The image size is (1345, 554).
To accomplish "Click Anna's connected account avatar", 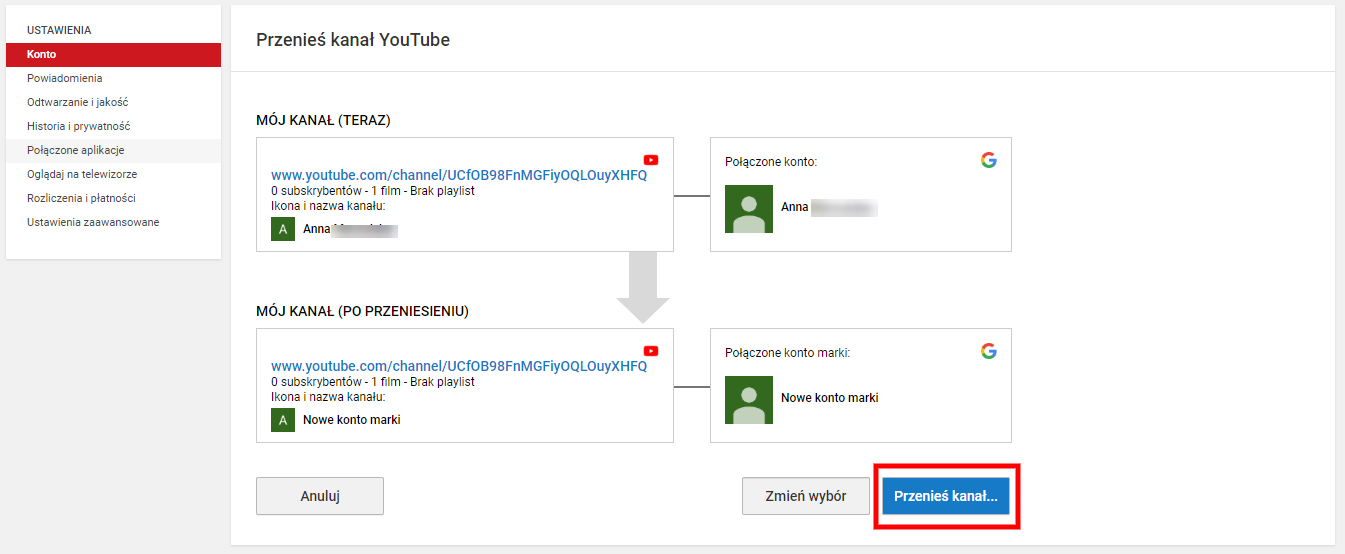I will [749, 209].
